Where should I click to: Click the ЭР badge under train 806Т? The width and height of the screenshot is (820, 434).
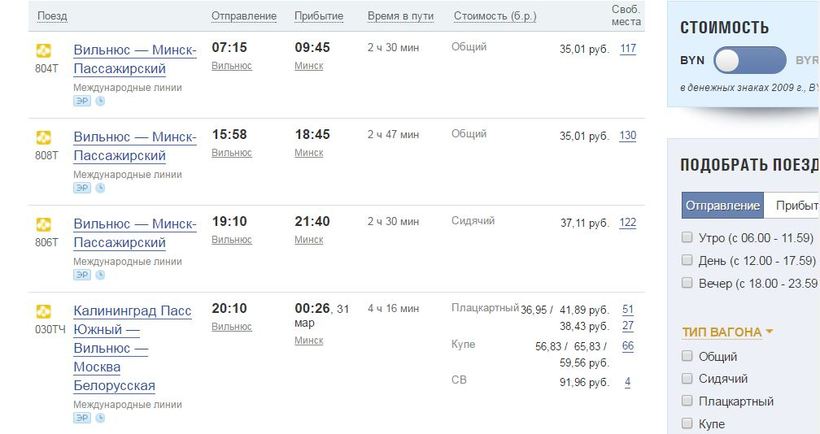[x=82, y=275]
